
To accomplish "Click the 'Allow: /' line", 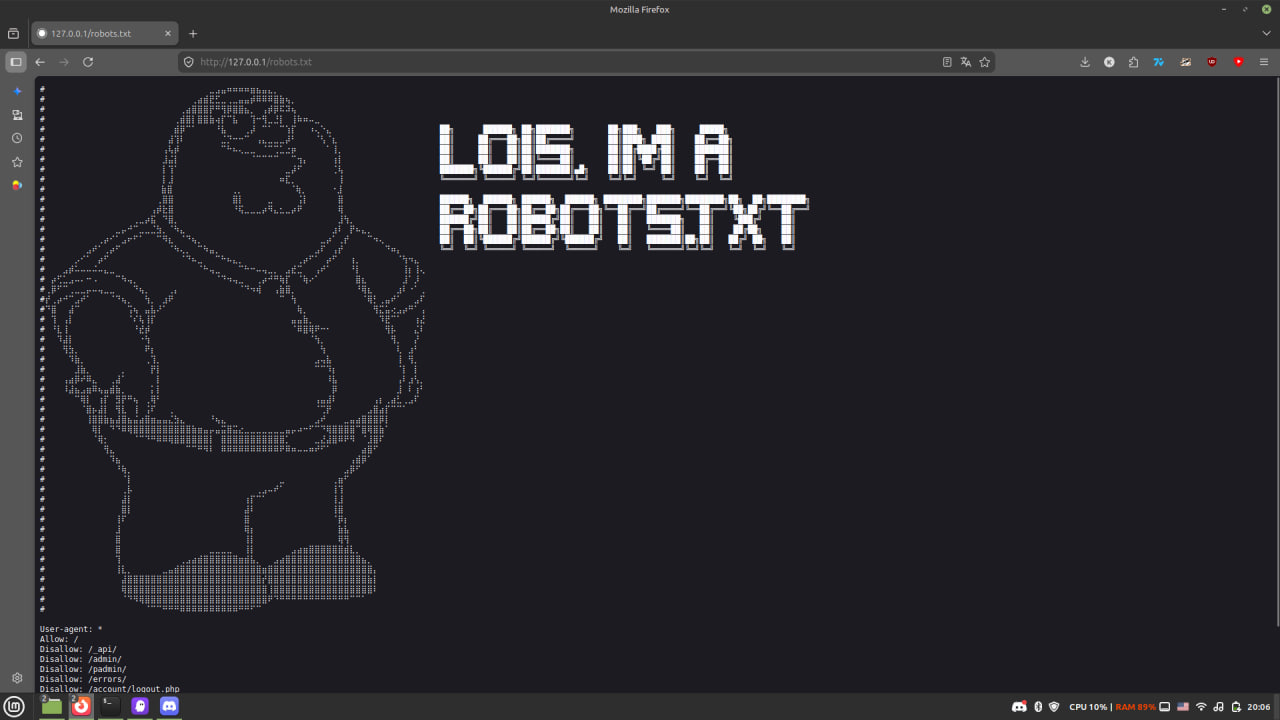I will coord(59,639).
